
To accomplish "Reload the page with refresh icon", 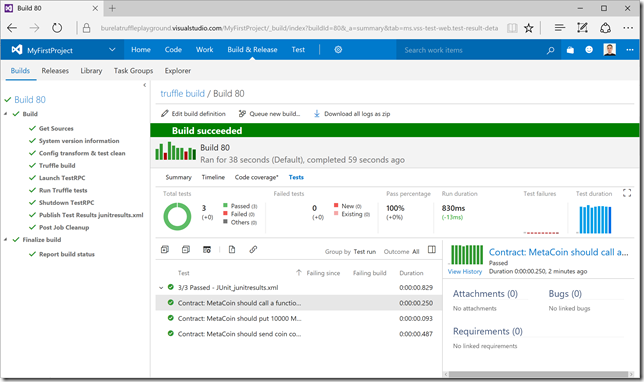I will pyautogui.click(x=57, y=28).
